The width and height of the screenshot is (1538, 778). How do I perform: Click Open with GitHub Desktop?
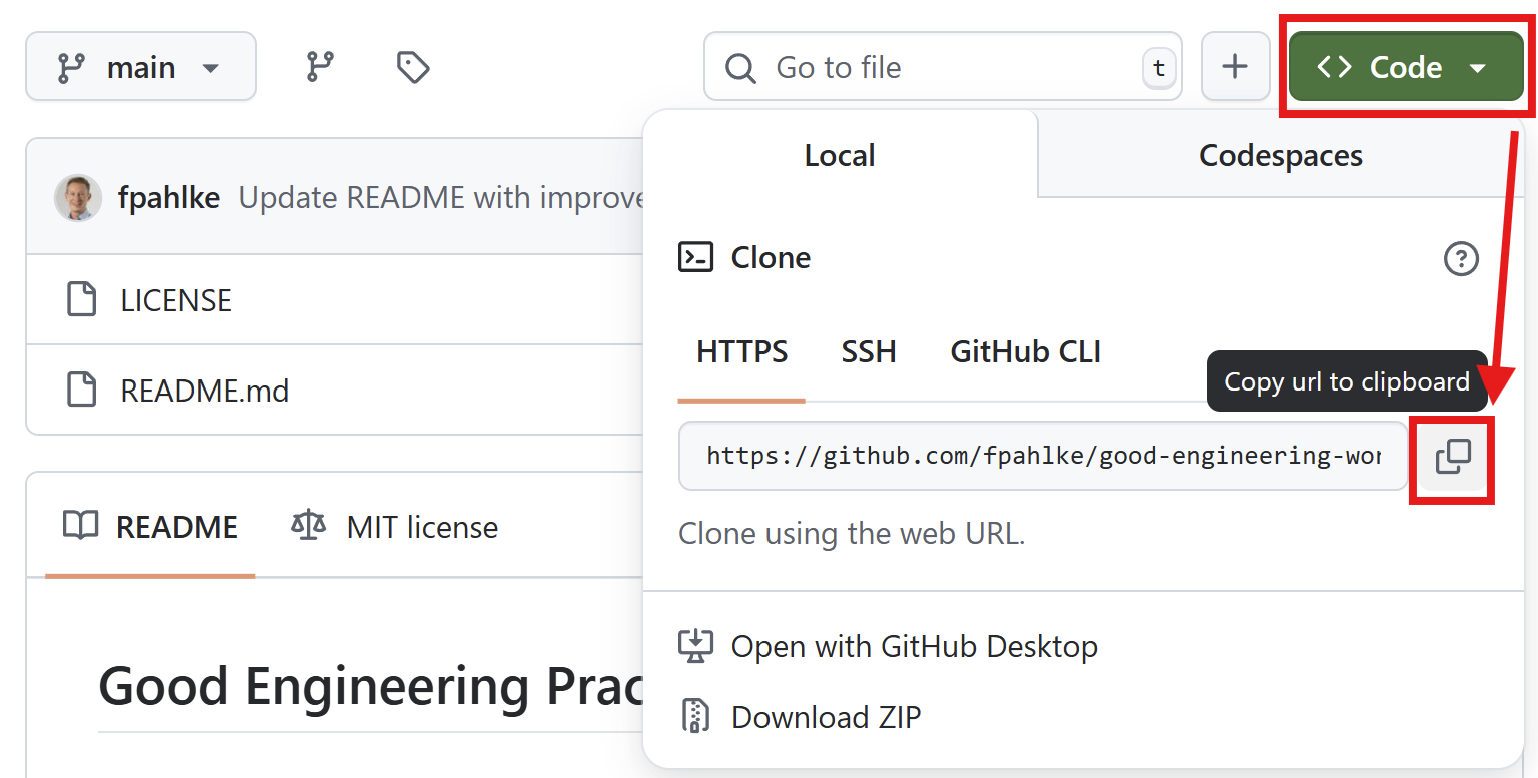913,647
